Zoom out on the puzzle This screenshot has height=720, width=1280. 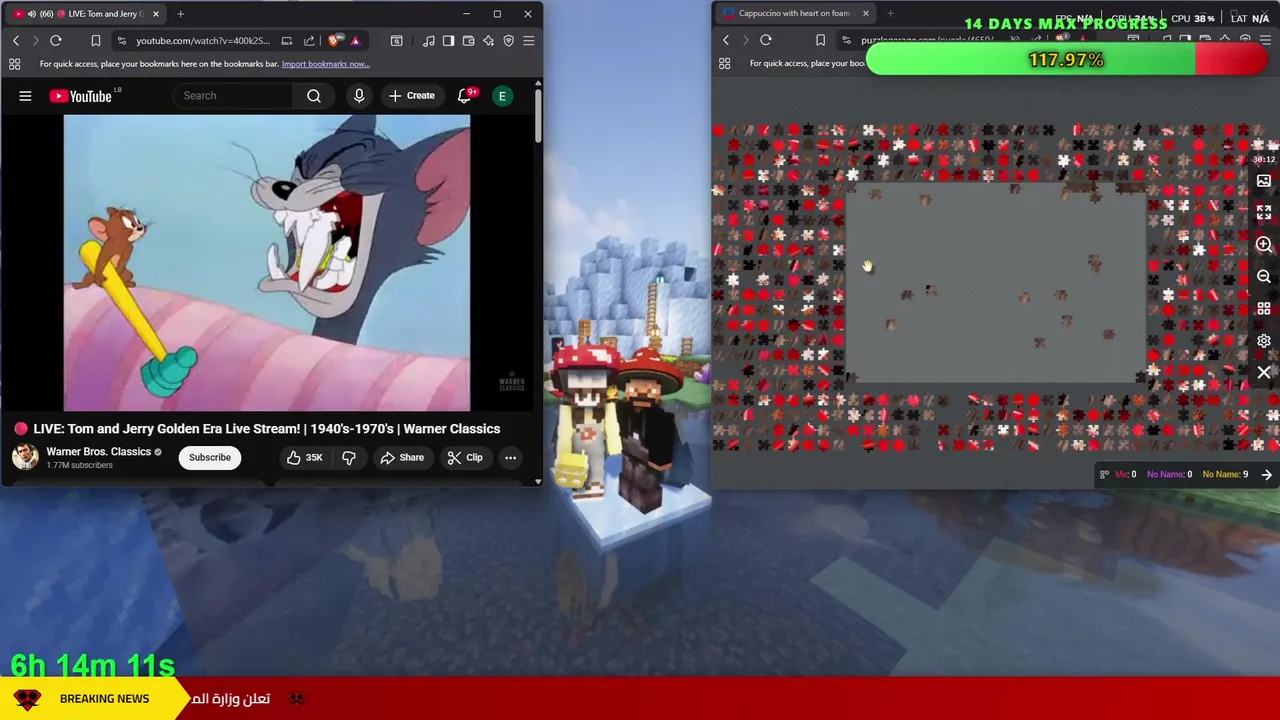[x=1264, y=277]
